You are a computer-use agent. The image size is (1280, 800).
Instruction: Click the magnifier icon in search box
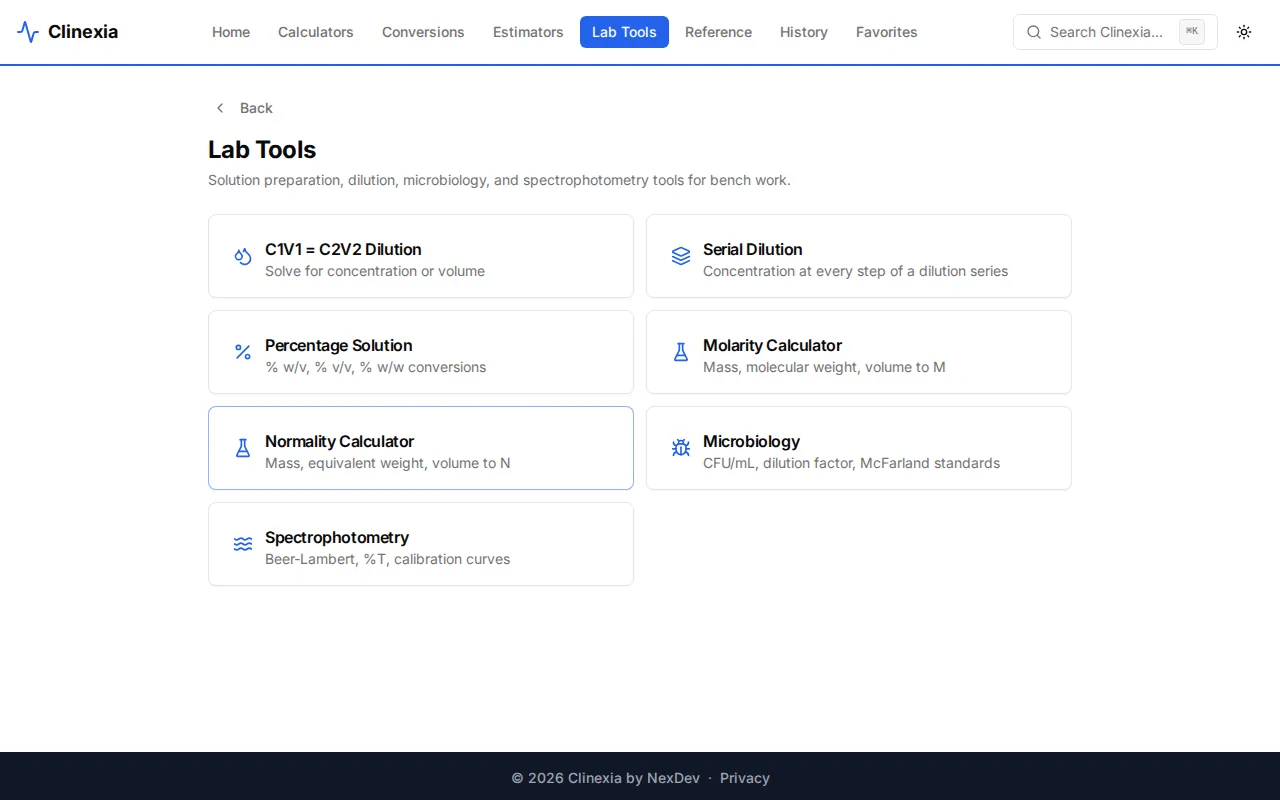[1034, 32]
